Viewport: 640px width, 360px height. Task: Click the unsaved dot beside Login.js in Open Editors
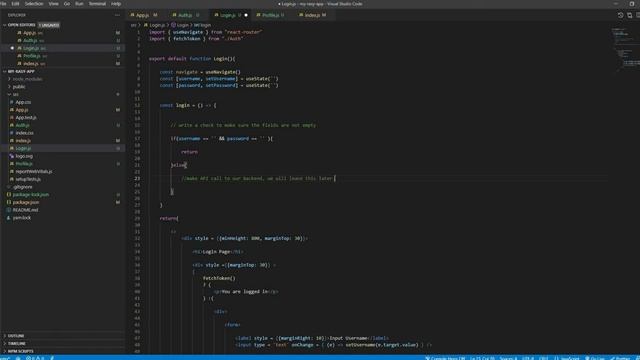click(12, 48)
